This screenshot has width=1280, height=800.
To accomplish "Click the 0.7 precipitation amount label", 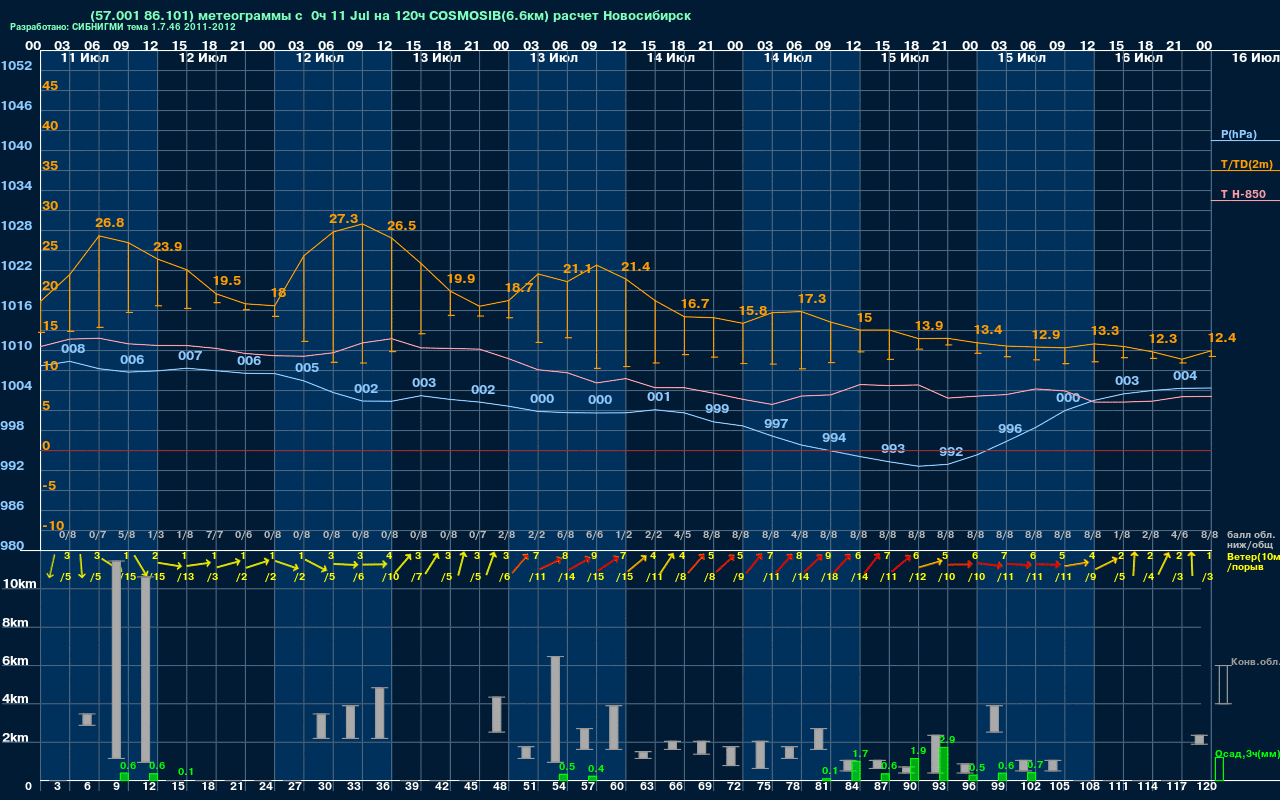I will coord(1035,764).
